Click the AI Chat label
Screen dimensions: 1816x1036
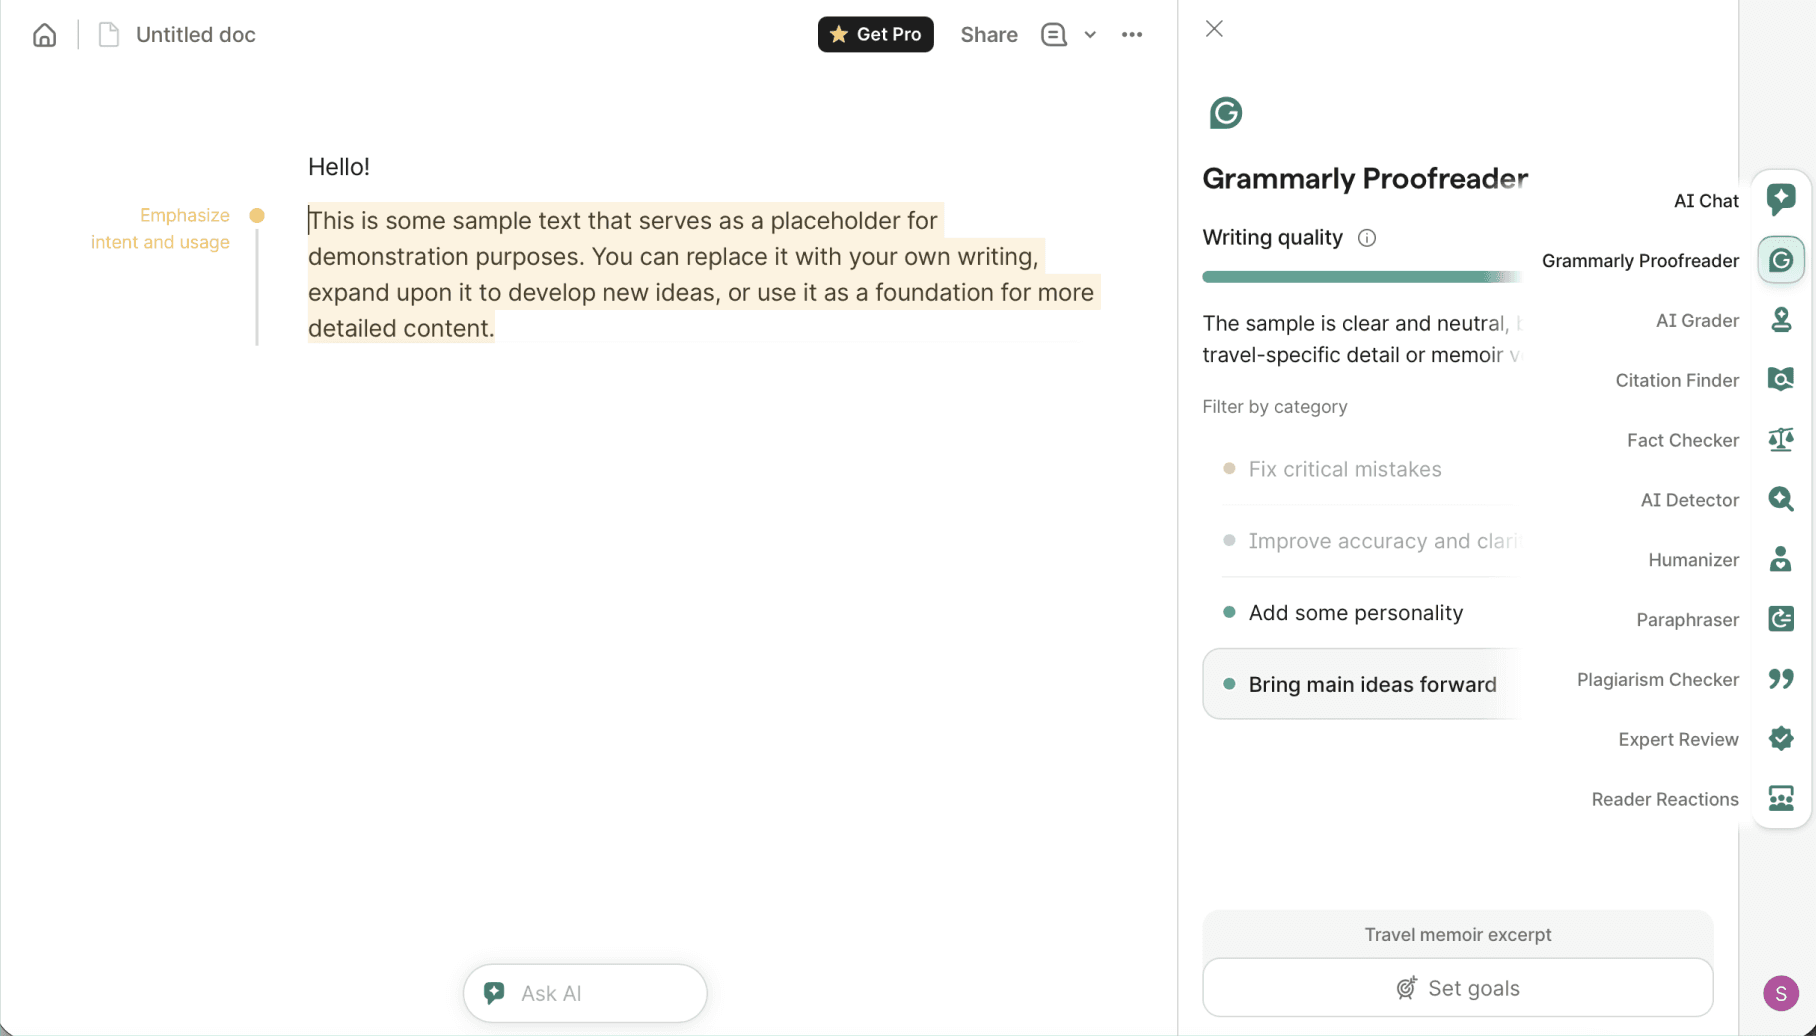(x=1706, y=201)
